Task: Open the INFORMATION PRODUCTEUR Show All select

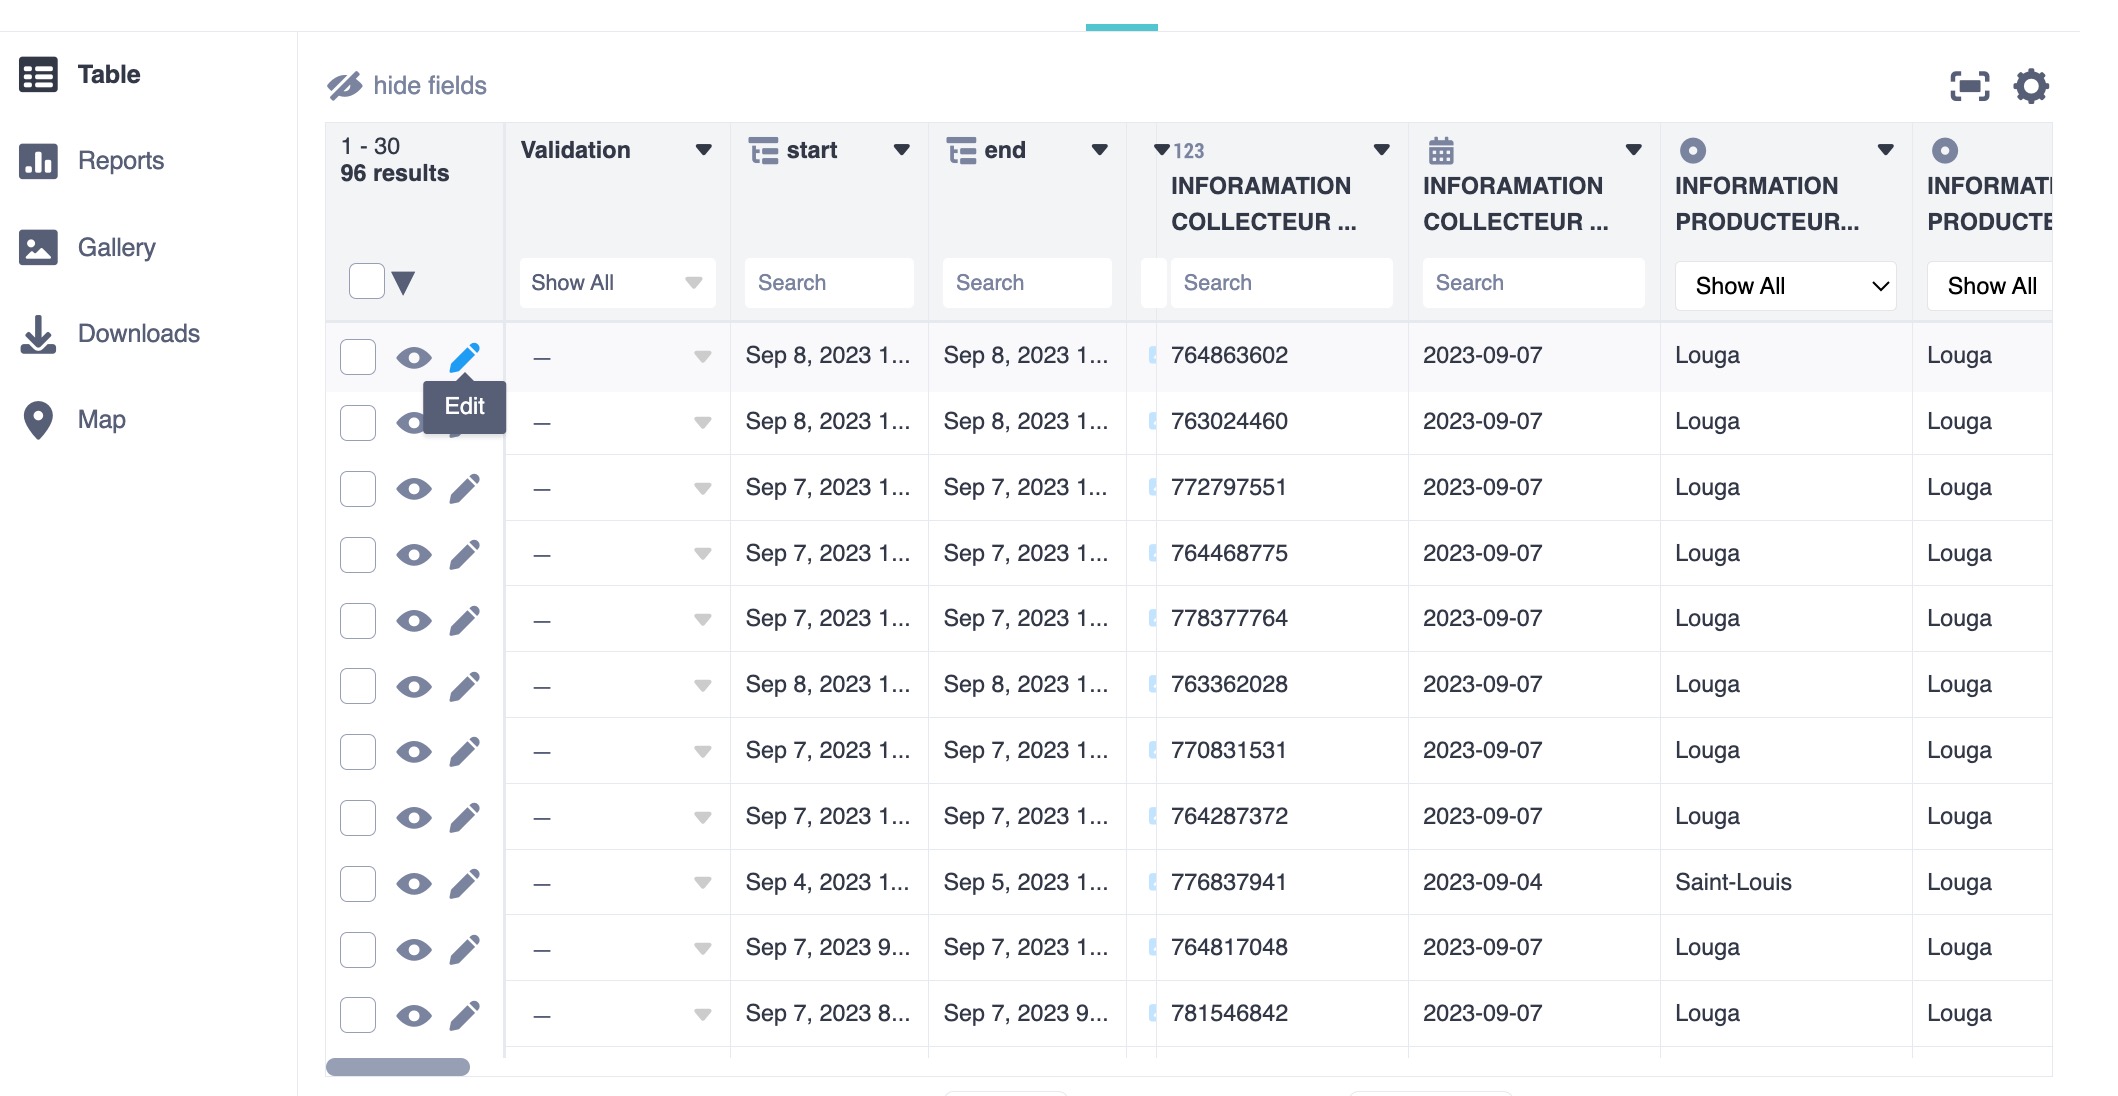Action: (x=1785, y=286)
